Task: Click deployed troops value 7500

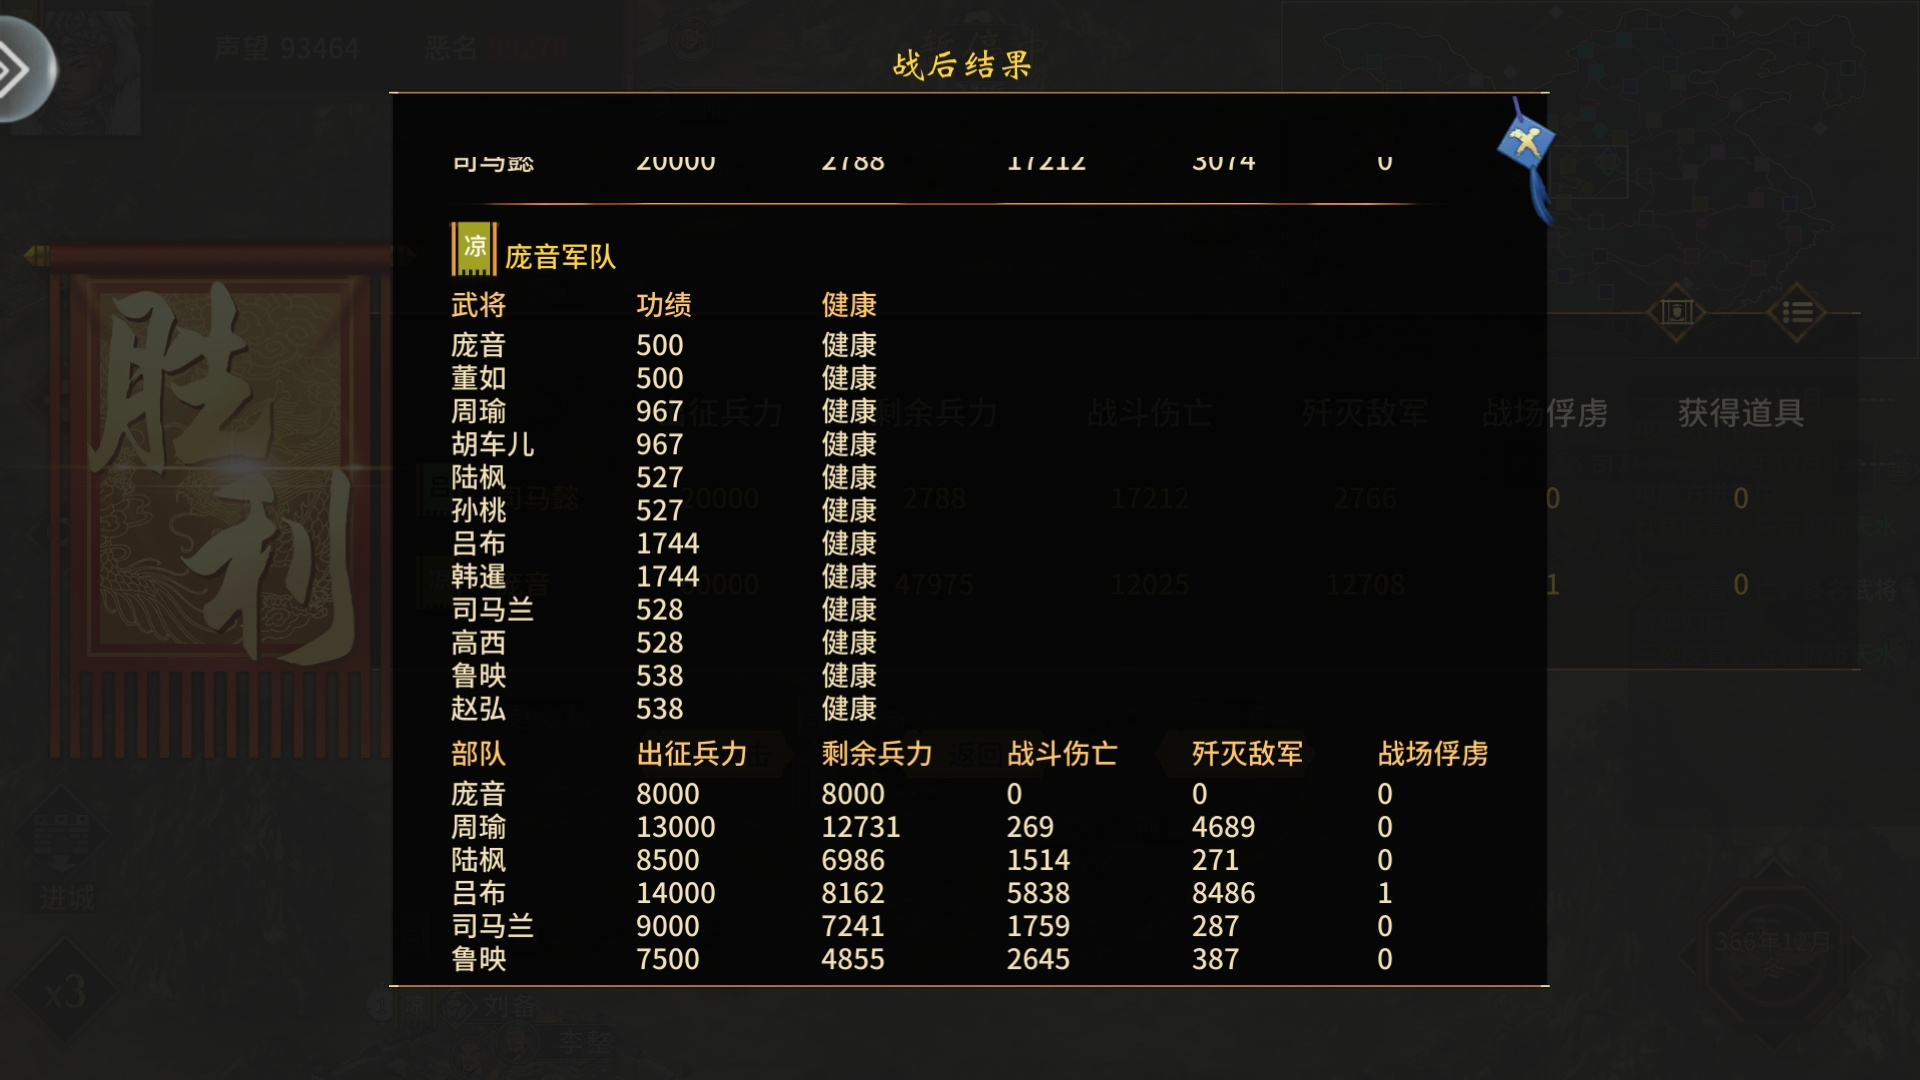Action: [x=668, y=959]
